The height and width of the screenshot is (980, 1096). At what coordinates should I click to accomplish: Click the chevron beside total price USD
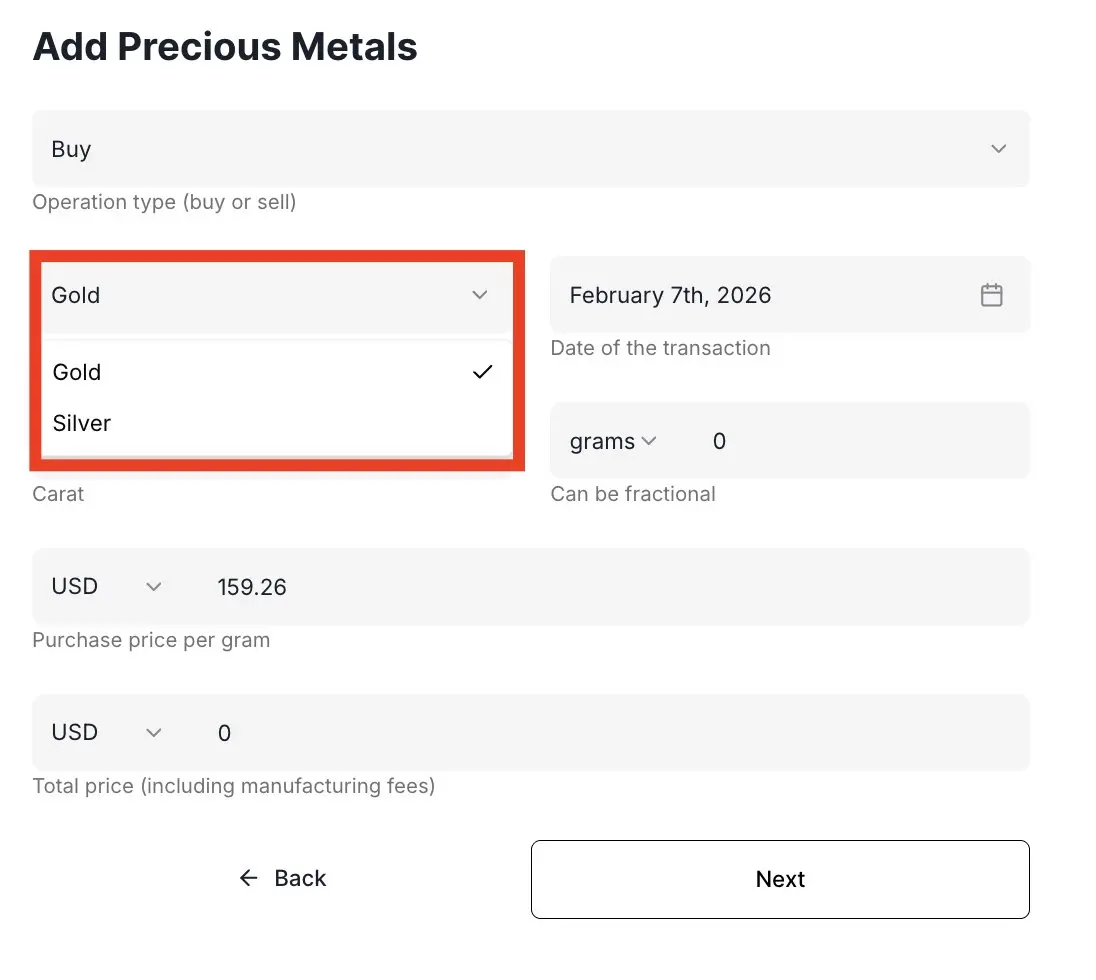click(x=153, y=733)
